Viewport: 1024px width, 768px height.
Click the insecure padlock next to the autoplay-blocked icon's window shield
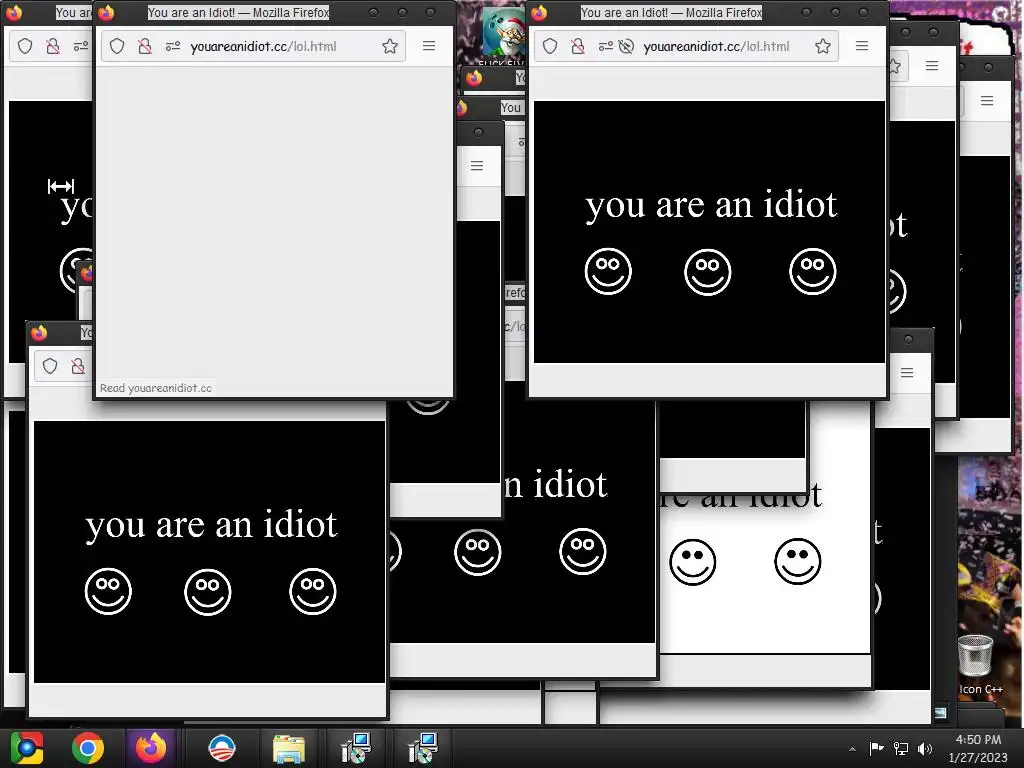point(578,46)
